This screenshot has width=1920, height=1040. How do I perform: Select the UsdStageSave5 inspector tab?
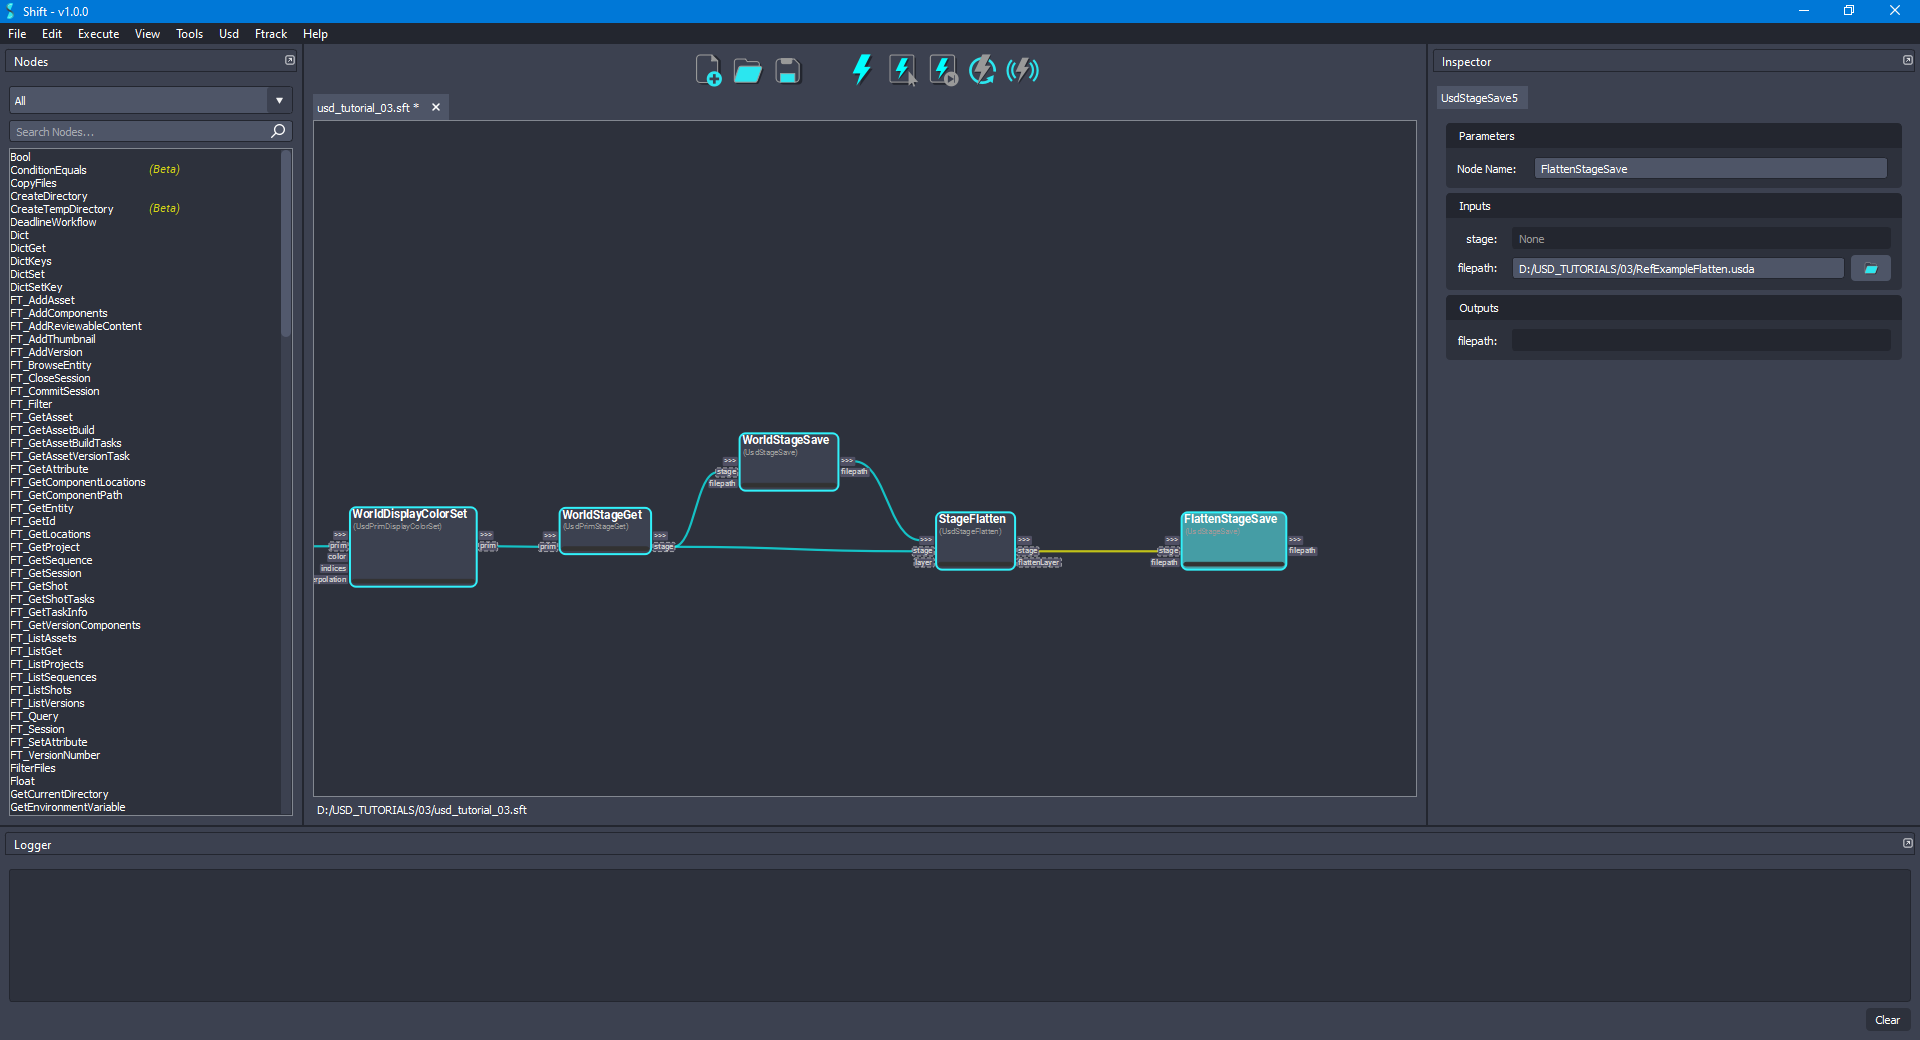(1481, 97)
